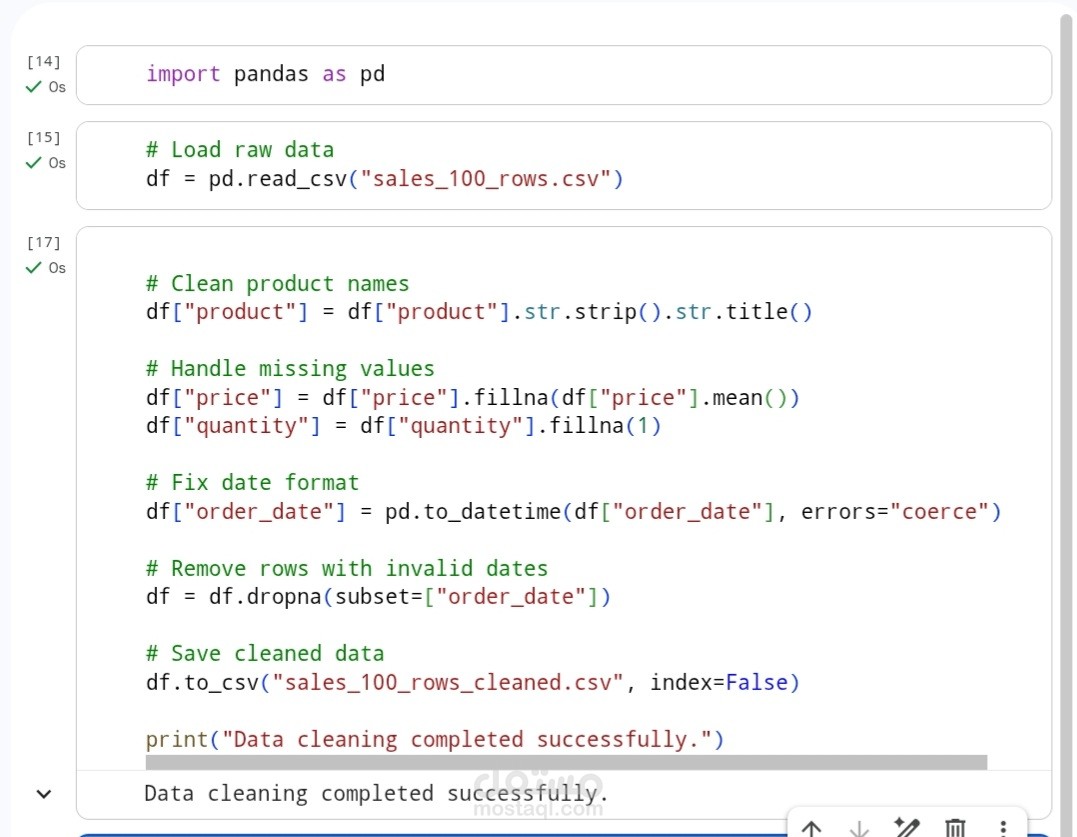Collapse output with chevron beside output
The image size is (1077, 837).
pos(43,794)
